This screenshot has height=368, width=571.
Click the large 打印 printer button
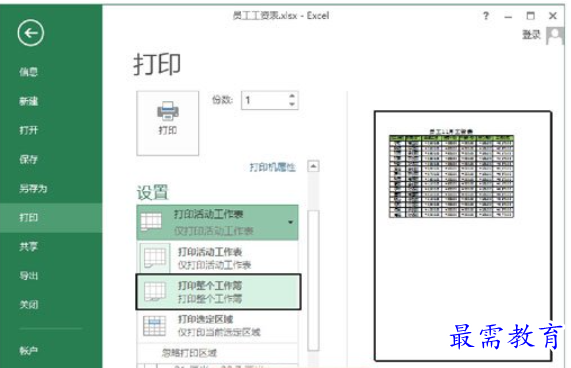coord(168,123)
